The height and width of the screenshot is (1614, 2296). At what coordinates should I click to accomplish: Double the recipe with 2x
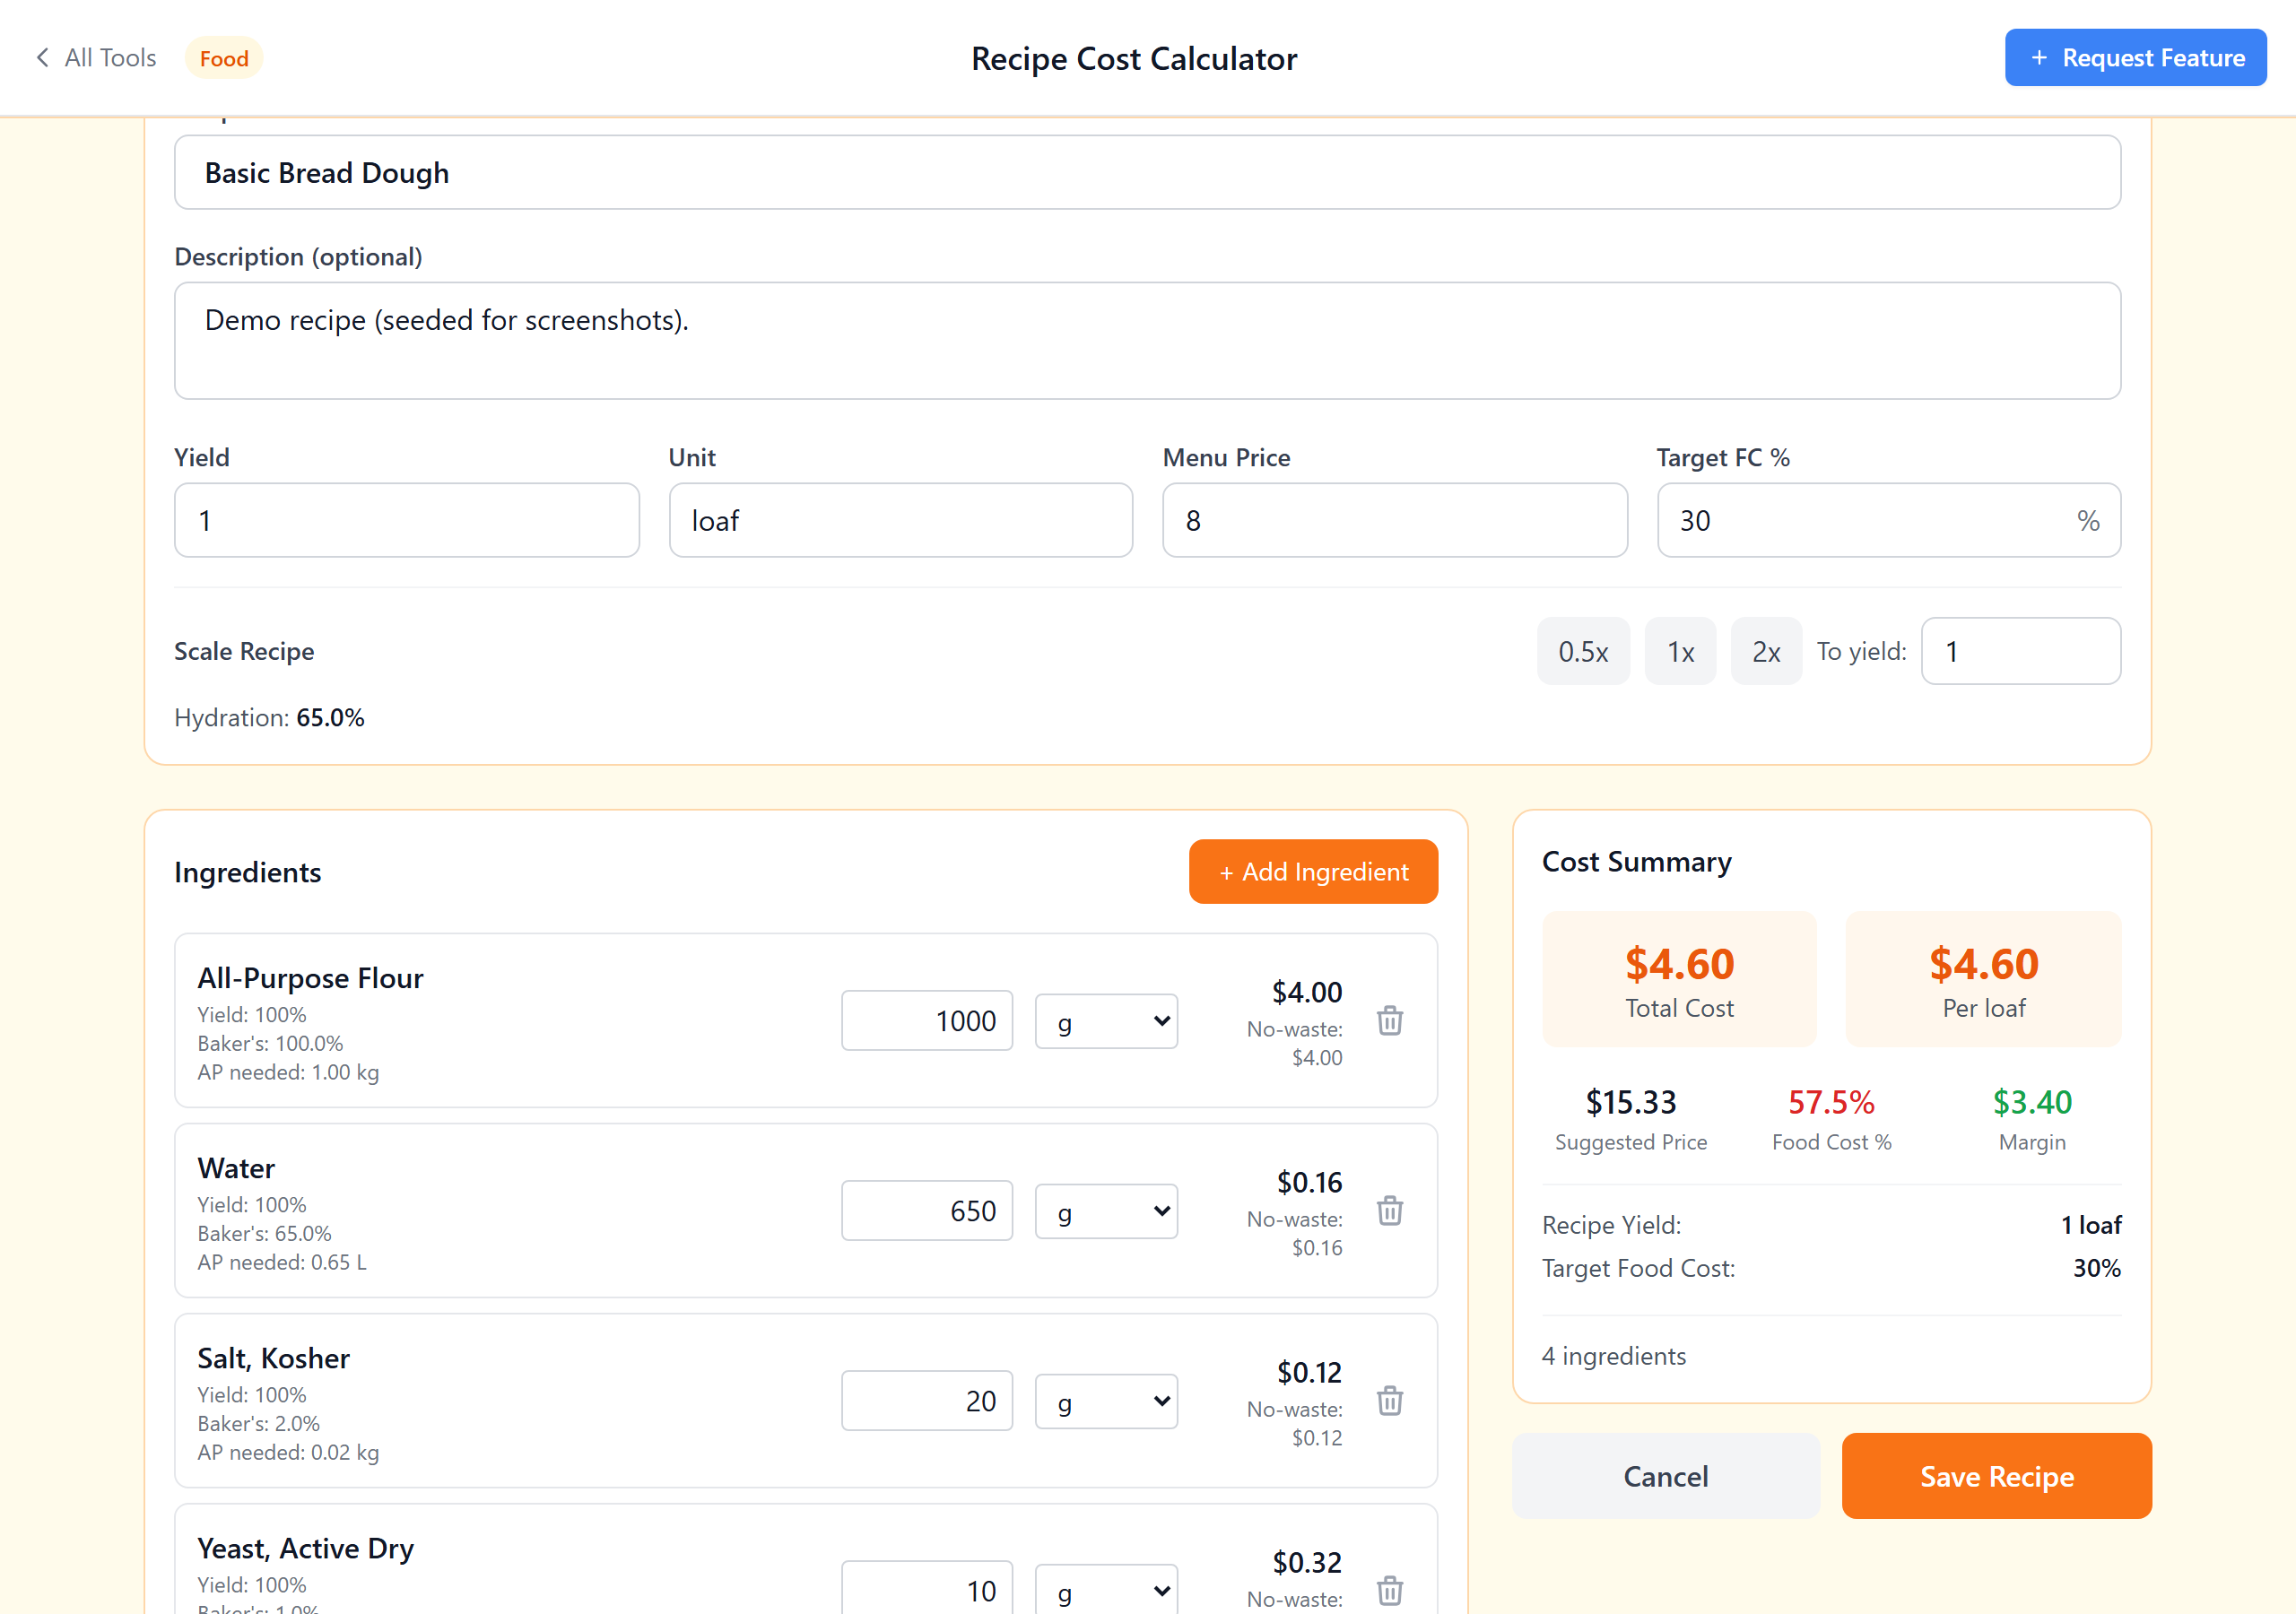click(1766, 651)
